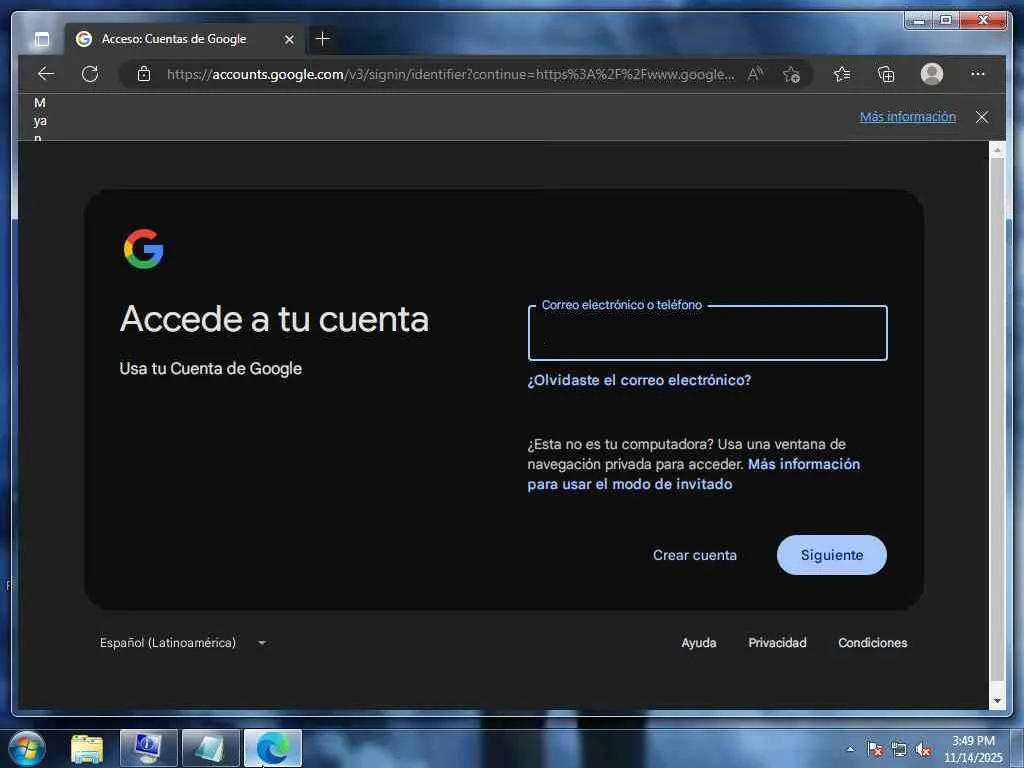Open Más información para usar el modo de invitado
This screenshot has width=1024, height=768.
coord(694,474)
